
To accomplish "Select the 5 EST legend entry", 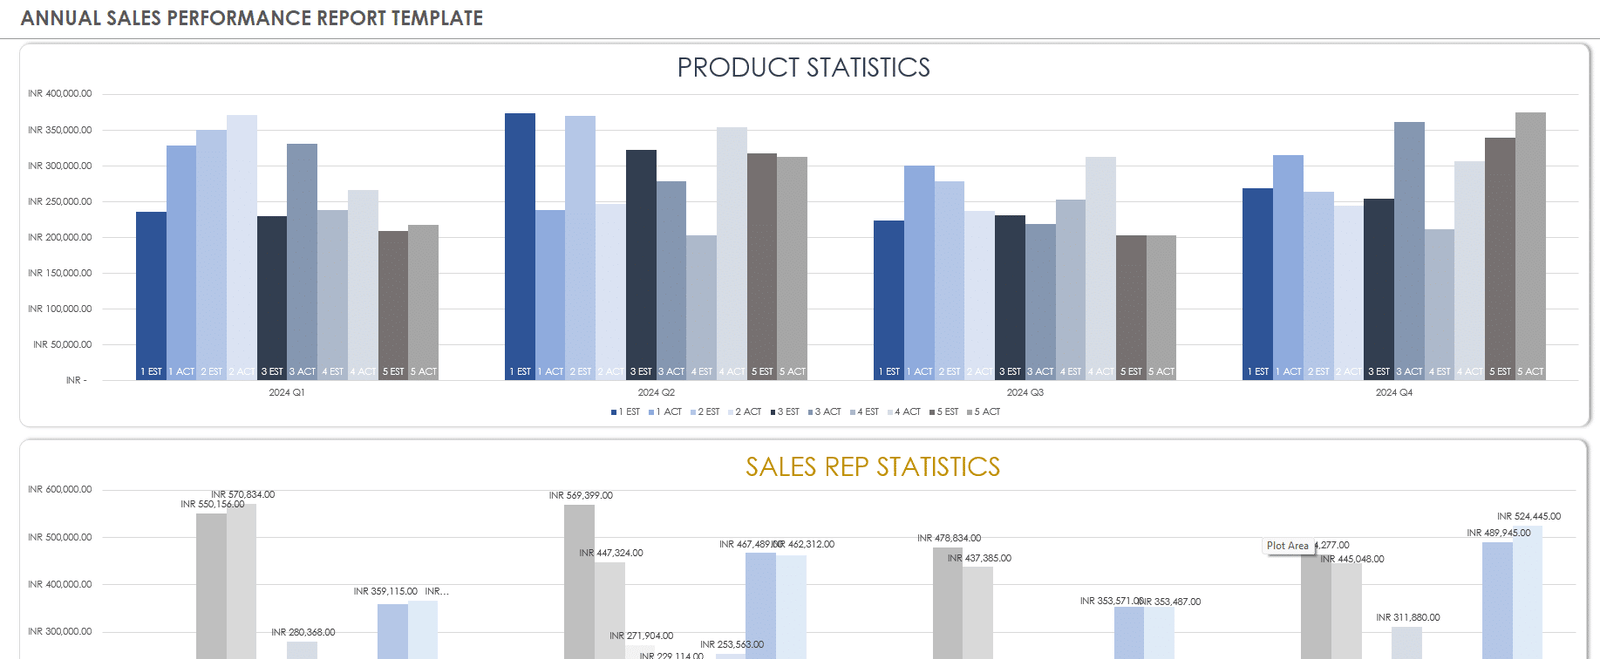I will point(947,412).
